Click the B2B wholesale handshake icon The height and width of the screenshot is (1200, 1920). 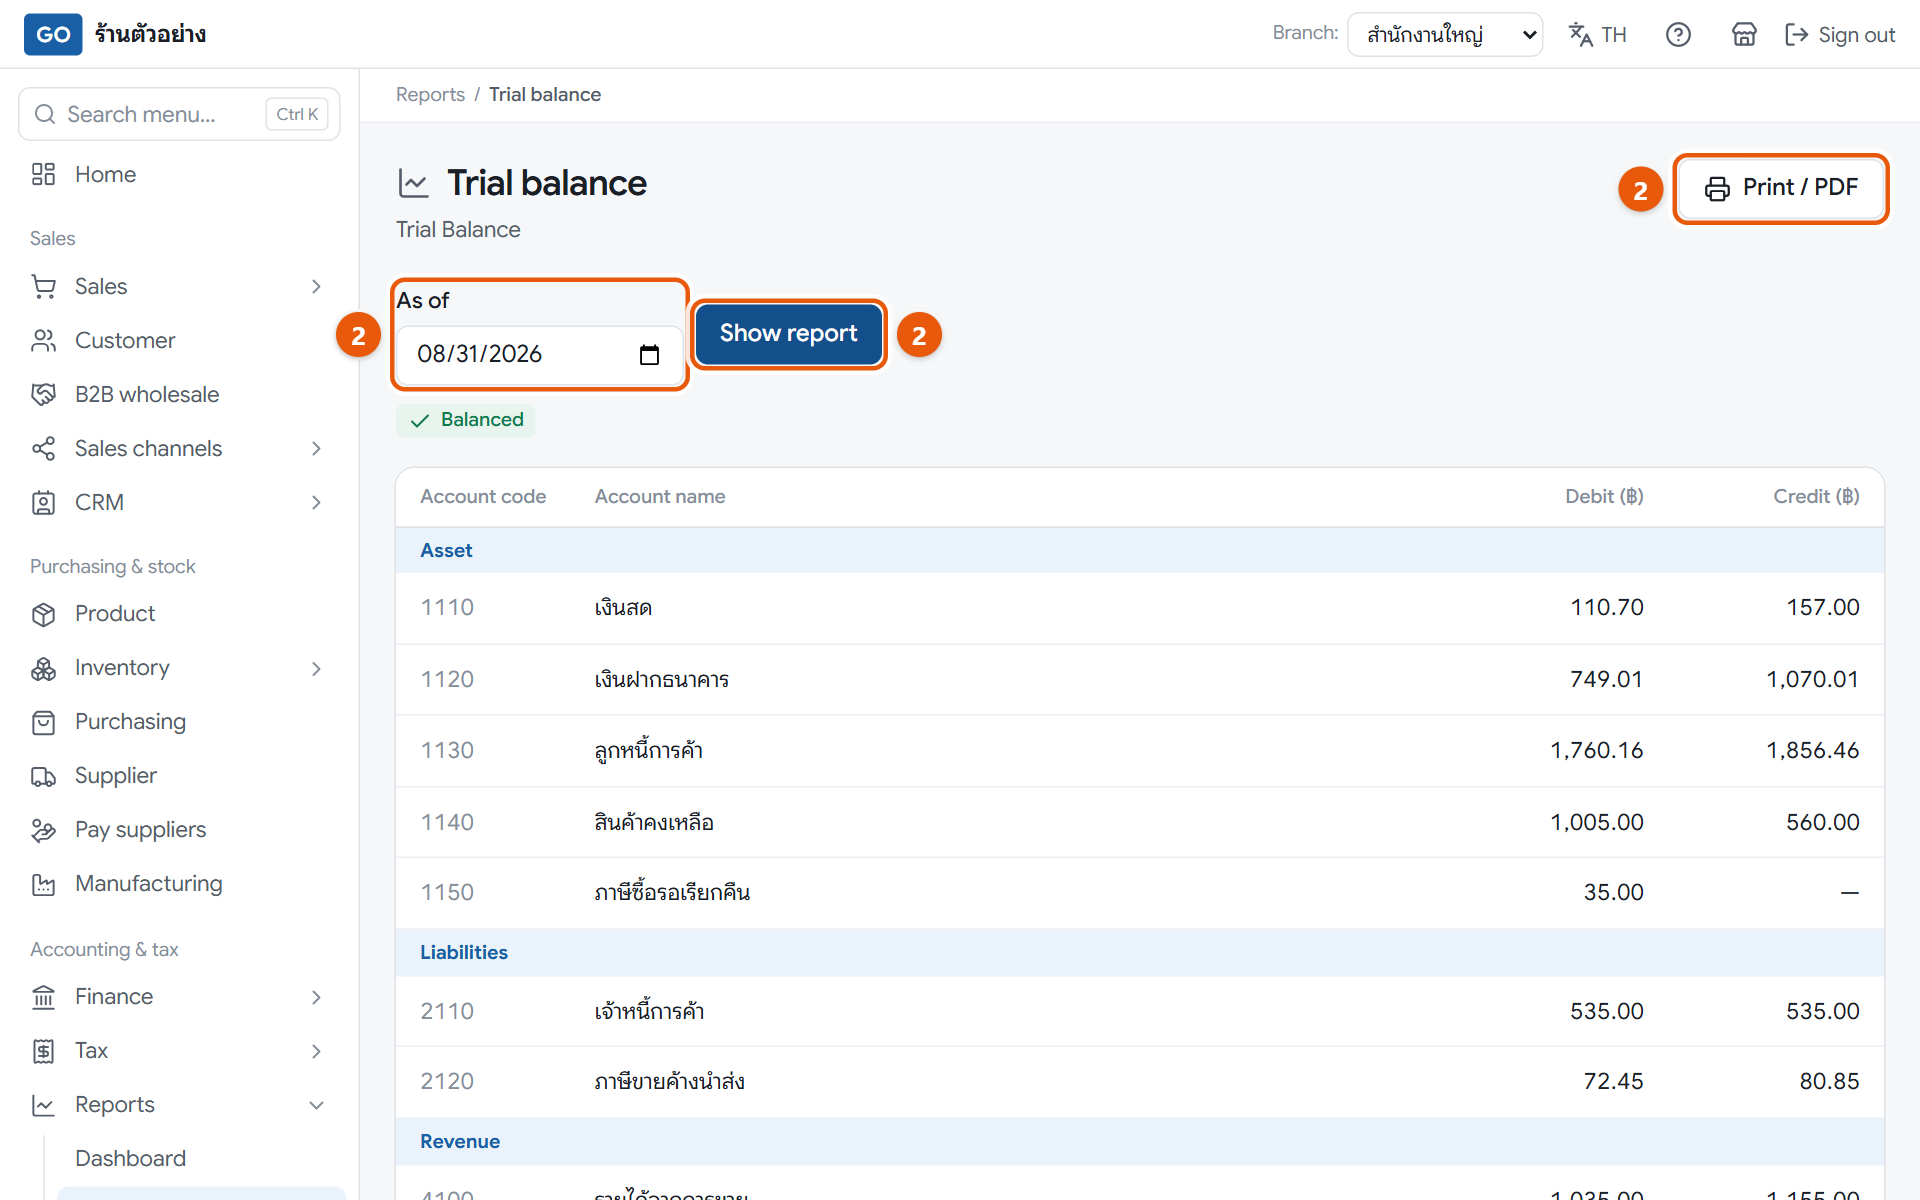pos(43,394)
